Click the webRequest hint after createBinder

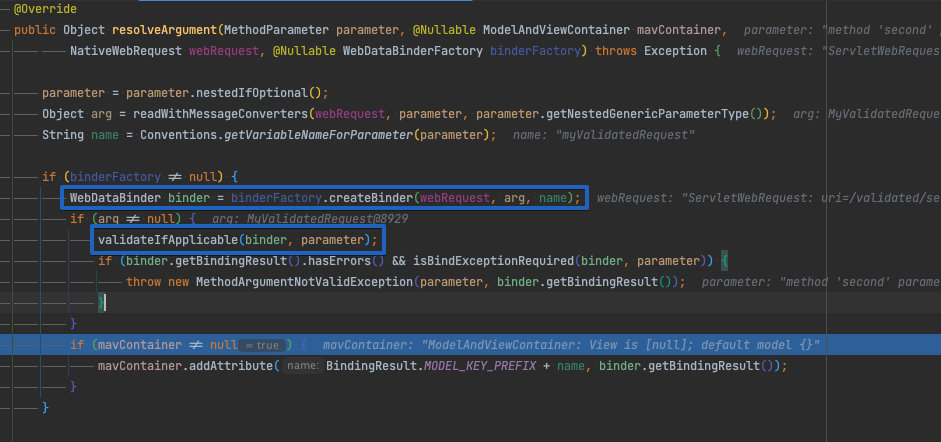coord(769,199)
